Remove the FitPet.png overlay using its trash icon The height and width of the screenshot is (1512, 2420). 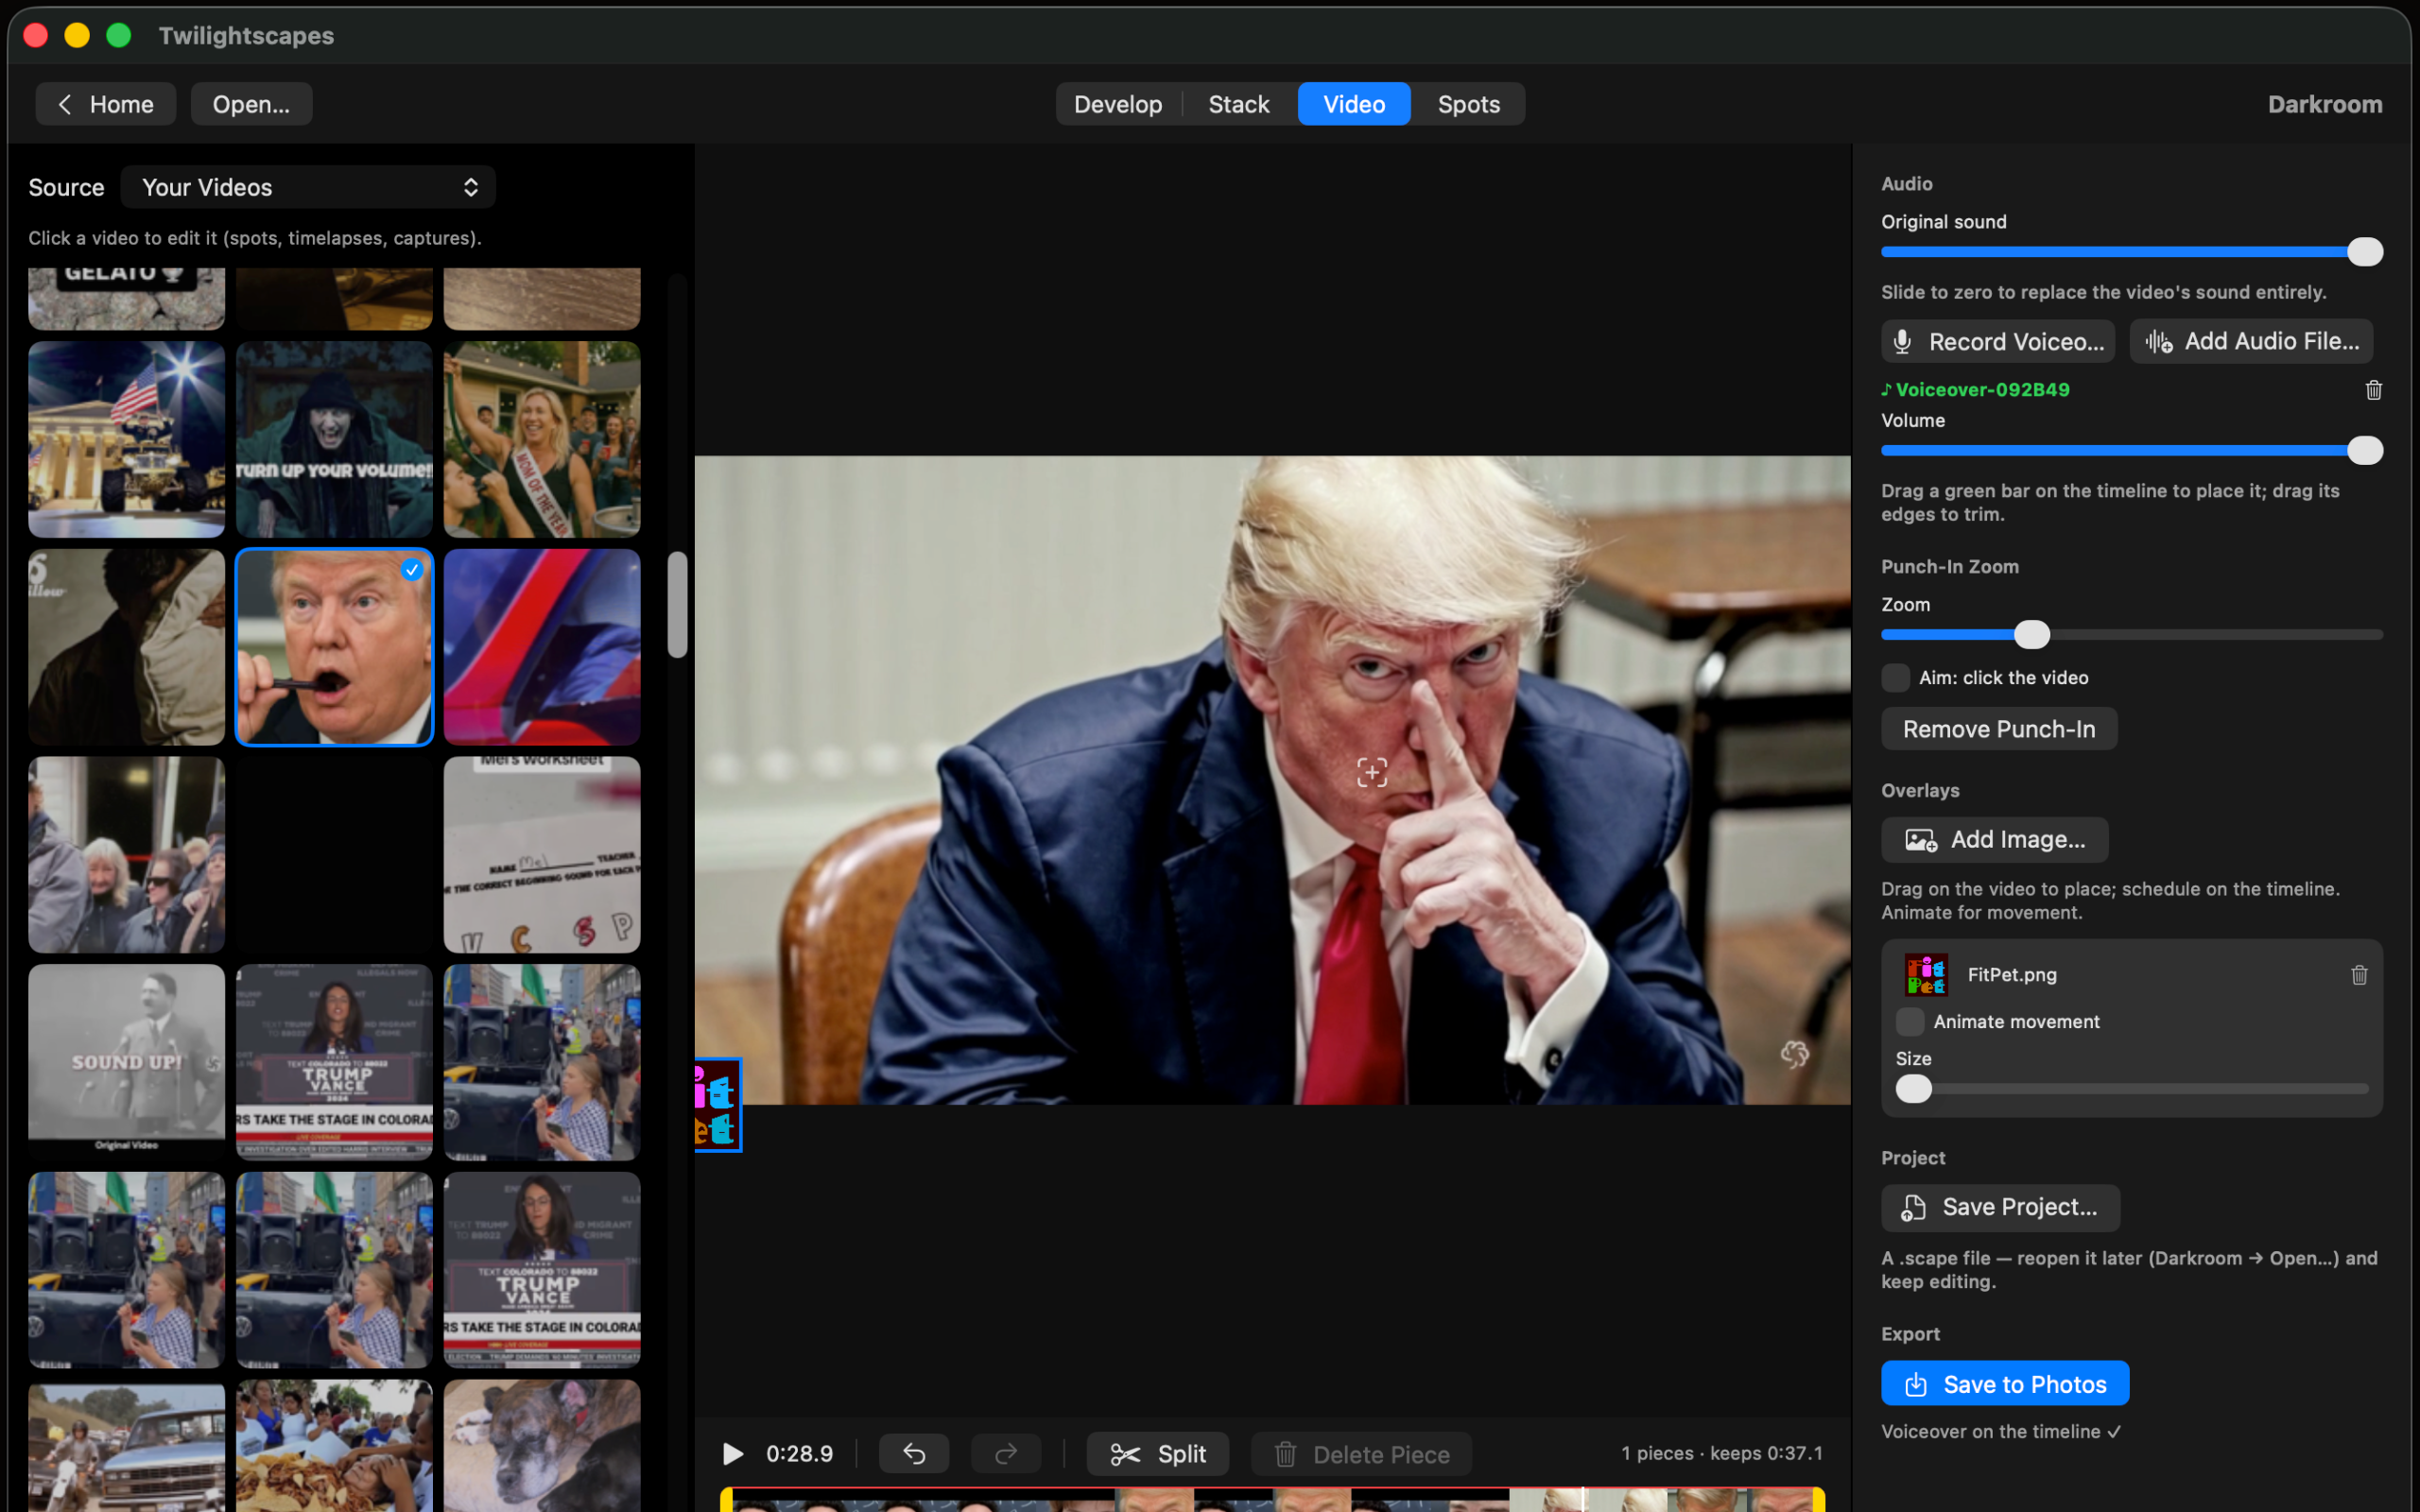[x=2360, y=974]
